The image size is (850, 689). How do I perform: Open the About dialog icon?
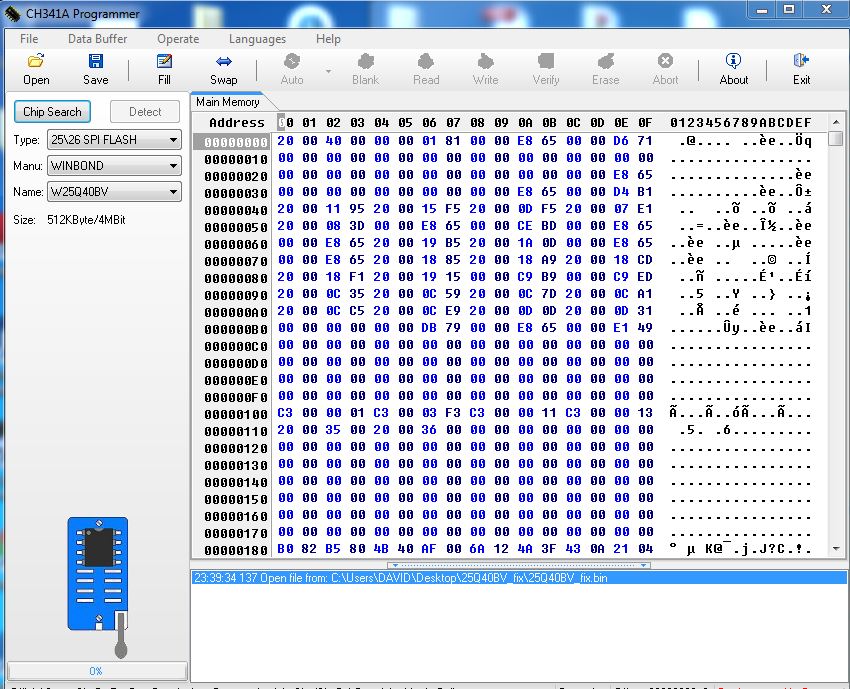tap(733, 69)
